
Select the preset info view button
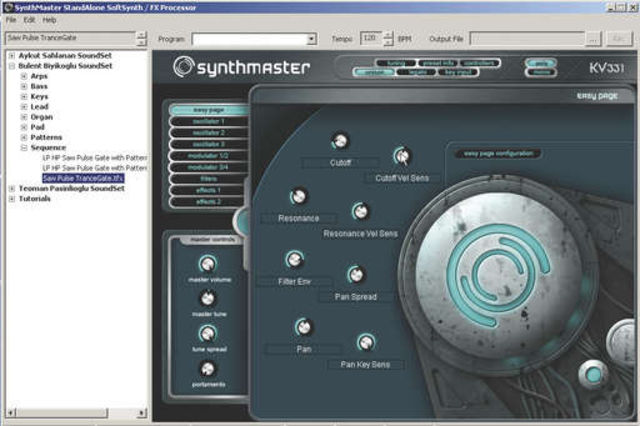pyautogui.click(x=438, y=63)
